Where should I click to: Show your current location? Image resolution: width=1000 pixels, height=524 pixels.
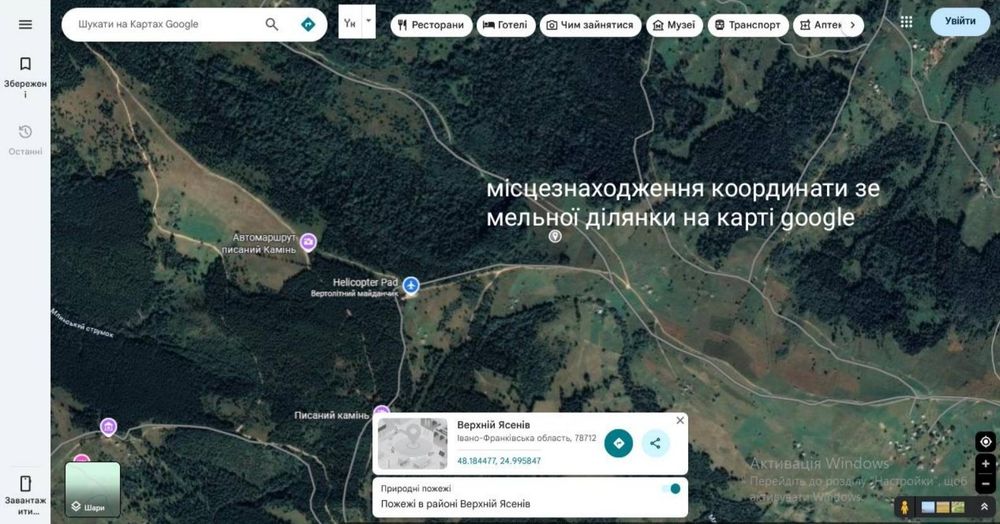pos(985,441)
